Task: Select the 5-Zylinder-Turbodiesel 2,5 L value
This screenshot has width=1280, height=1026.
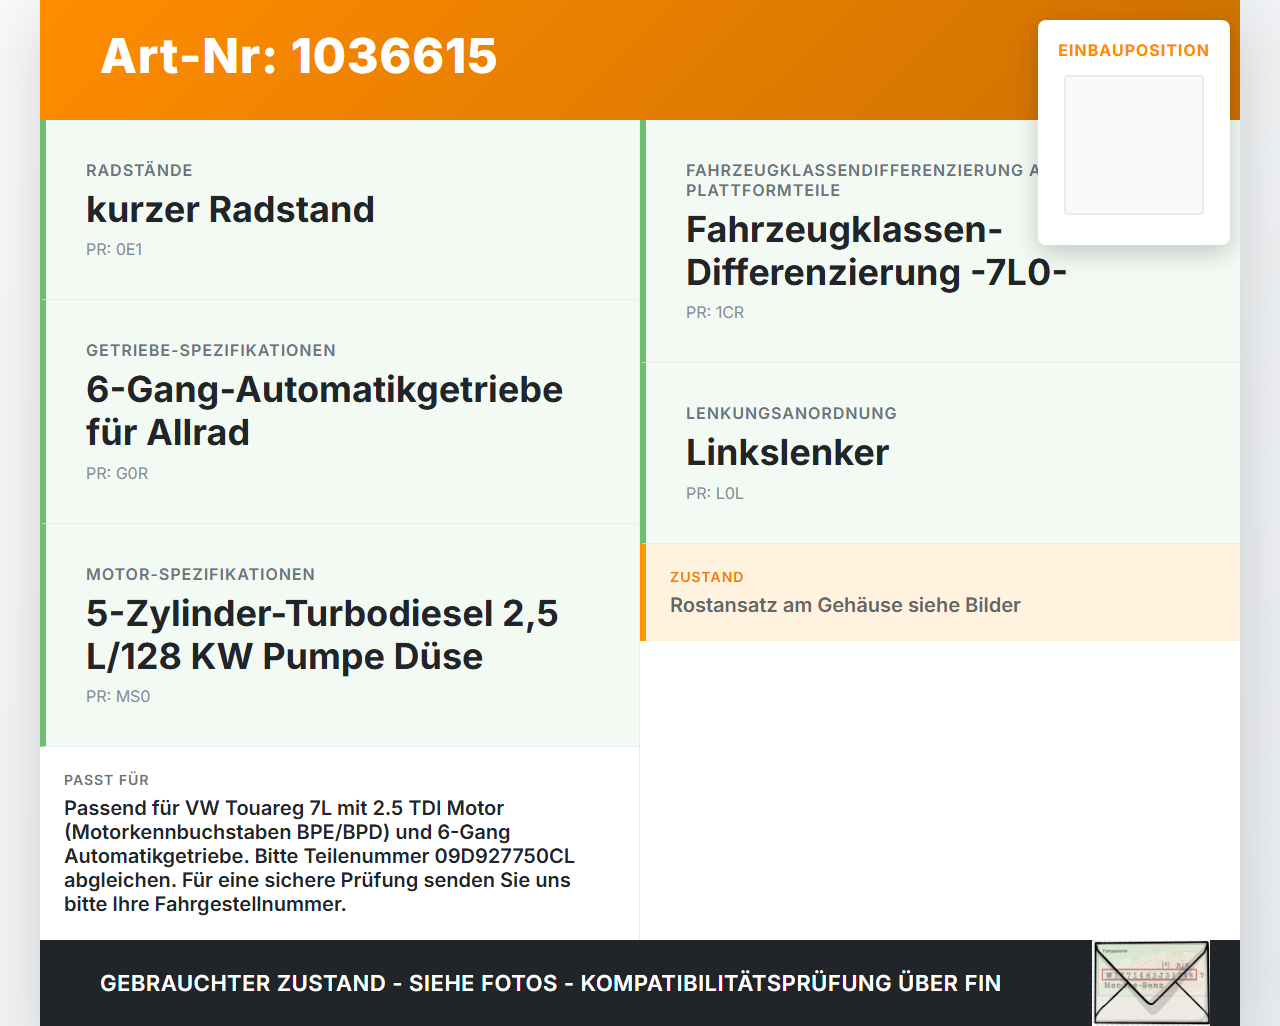Action: click(322, 634)
